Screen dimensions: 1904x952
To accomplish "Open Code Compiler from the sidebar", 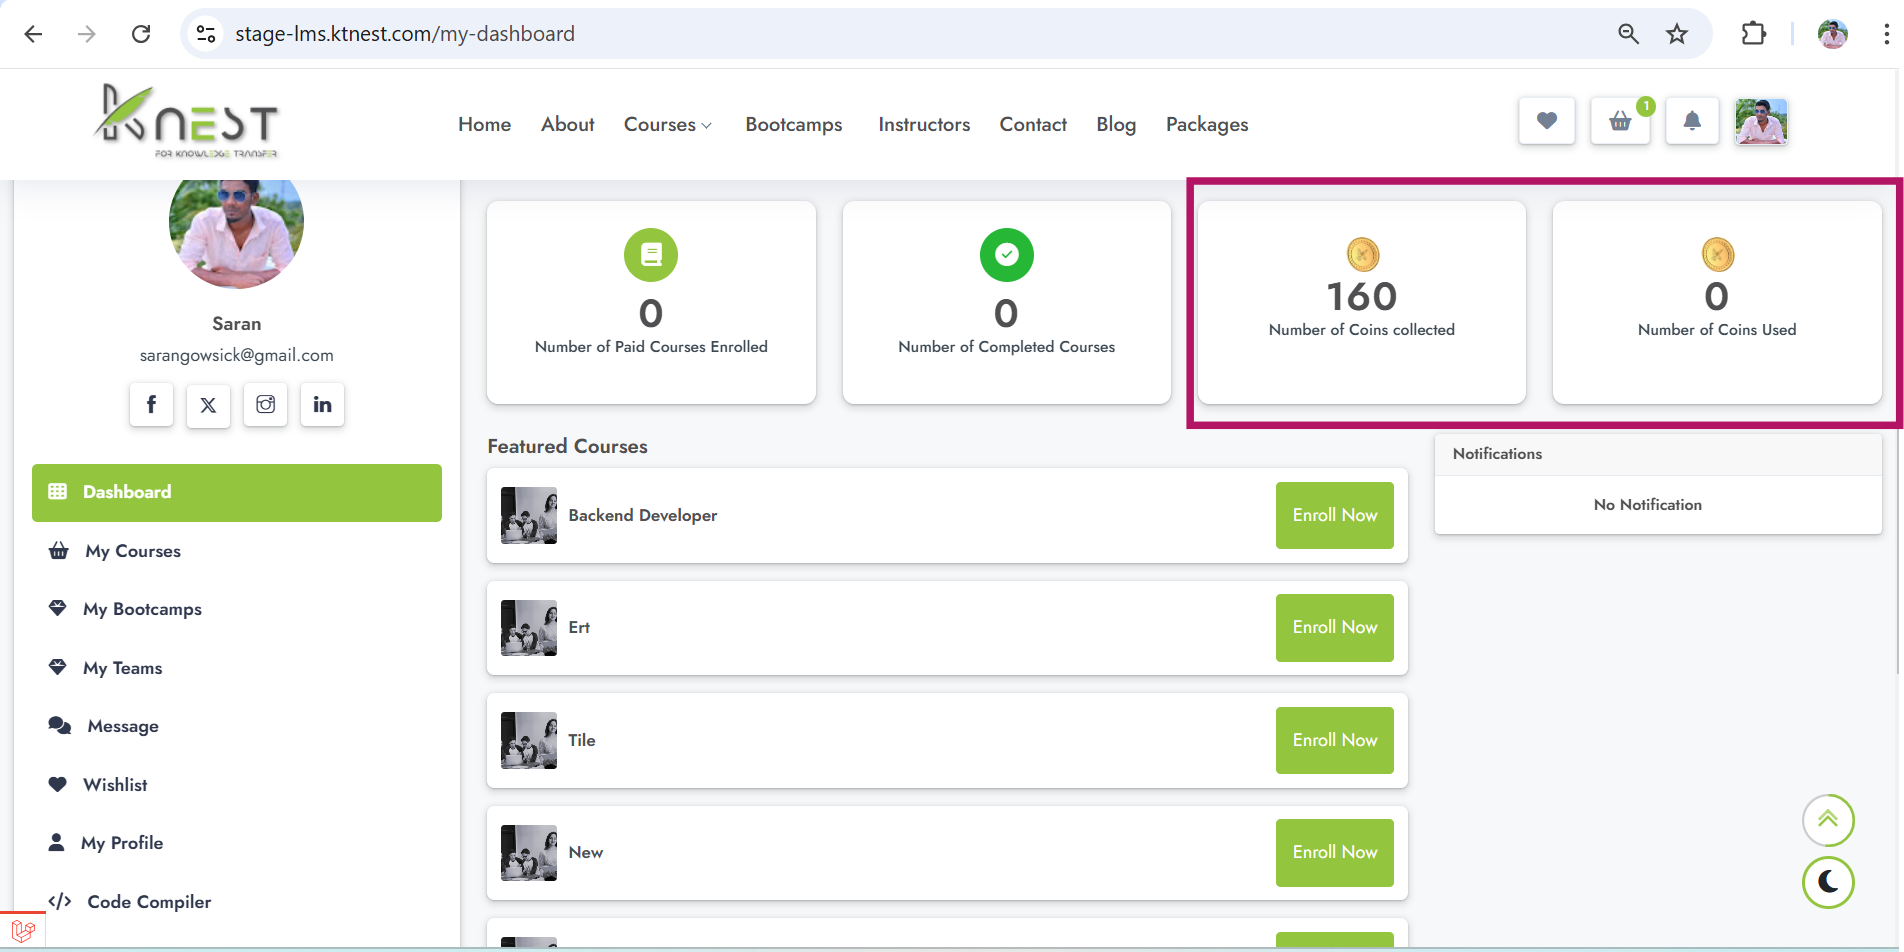I will 149,902.
